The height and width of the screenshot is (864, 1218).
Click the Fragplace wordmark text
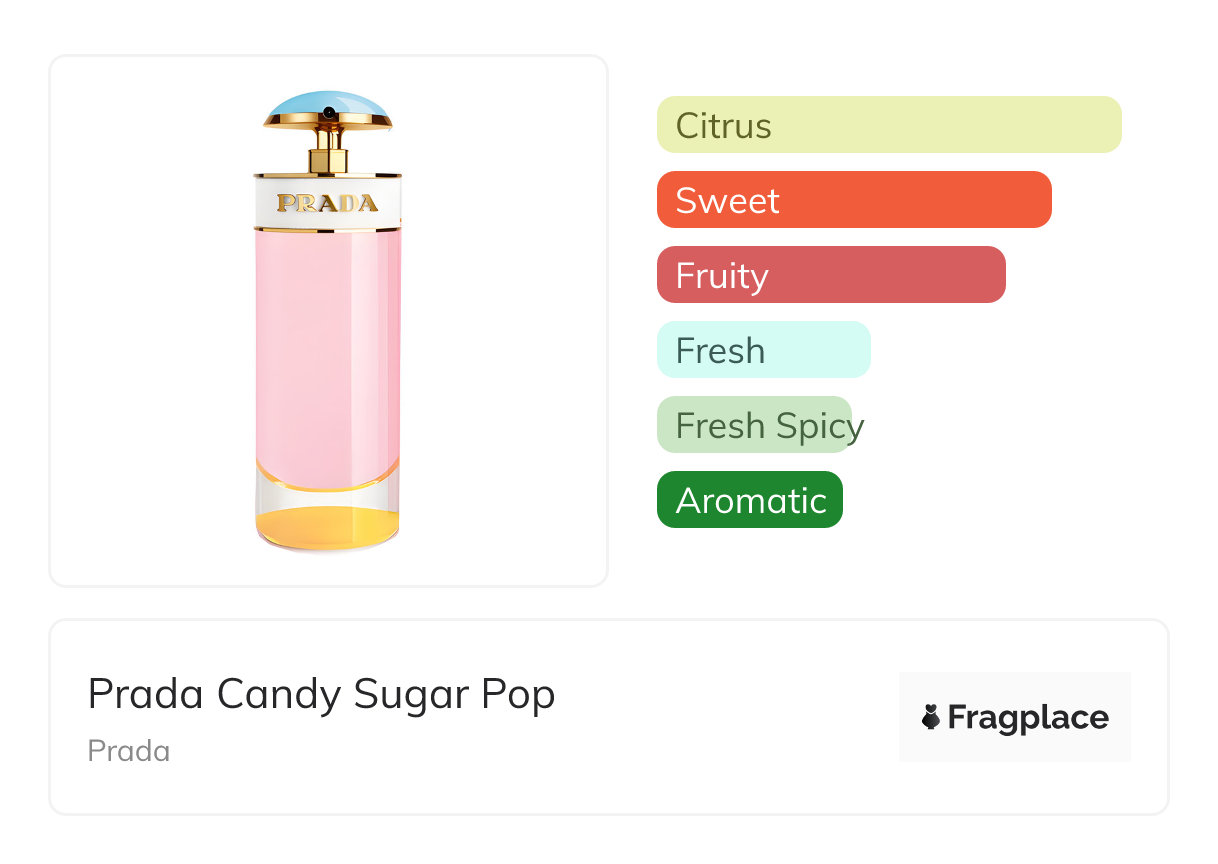(x=1028, y=718)
